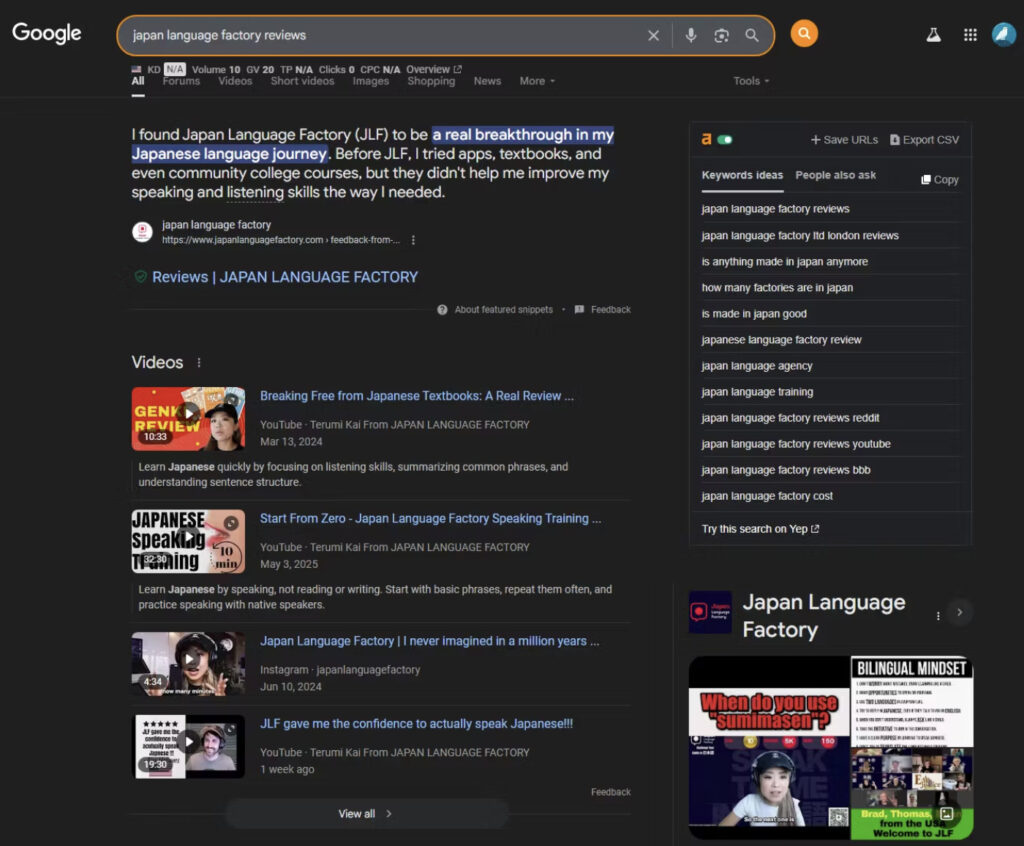Image resolution: width=1024 pixels, height=846 pixels.
Task: Open the Videos search tab
Action: pos(235,82)
